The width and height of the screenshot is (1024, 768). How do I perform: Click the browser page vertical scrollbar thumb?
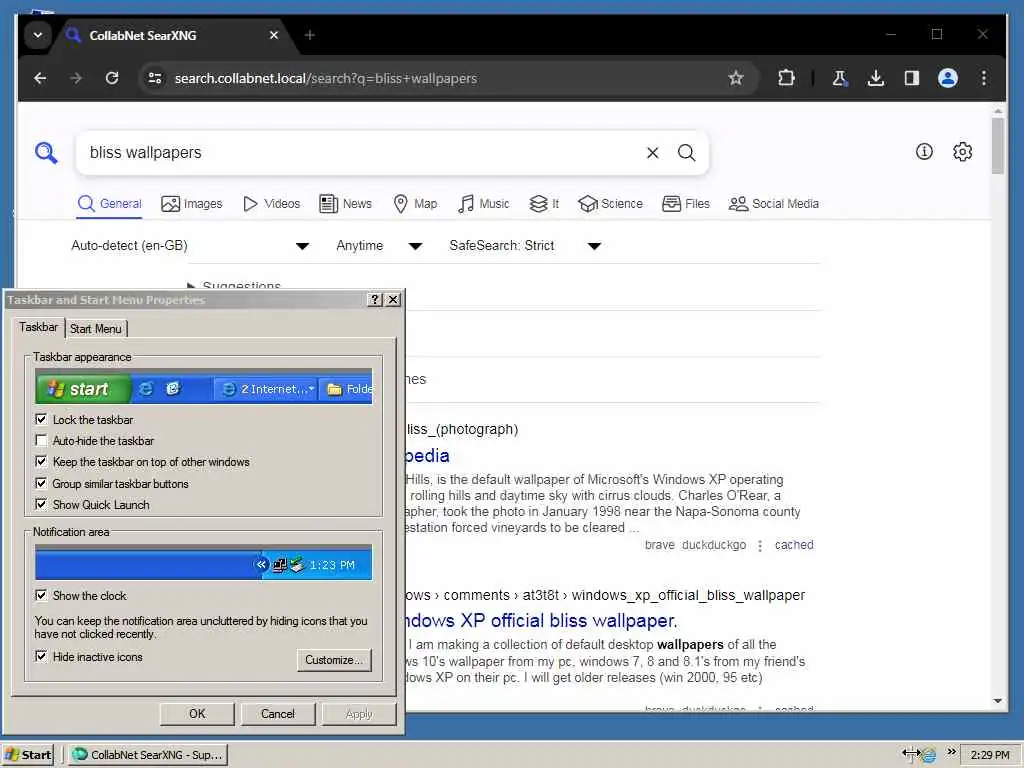[997, 145]
